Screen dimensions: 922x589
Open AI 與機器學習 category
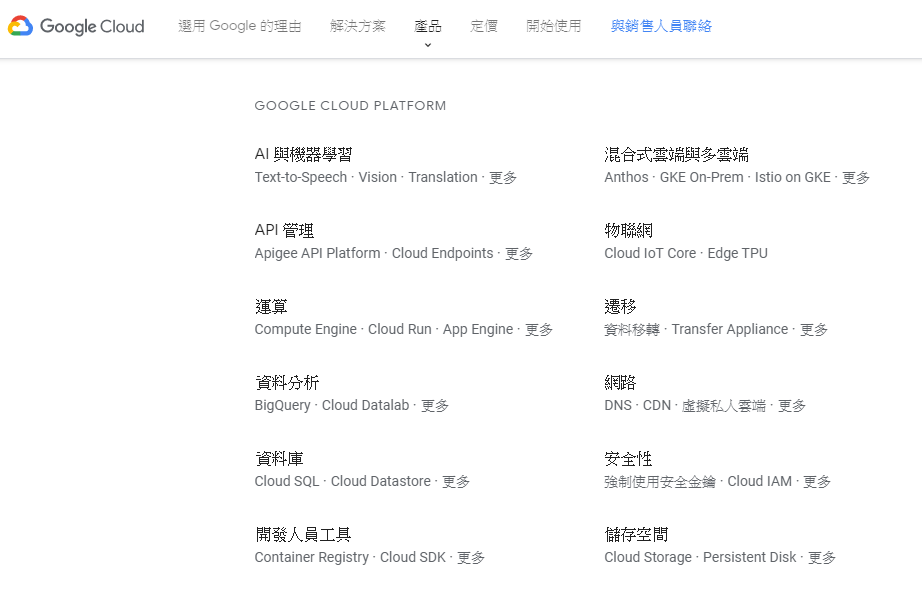(303, 155)
